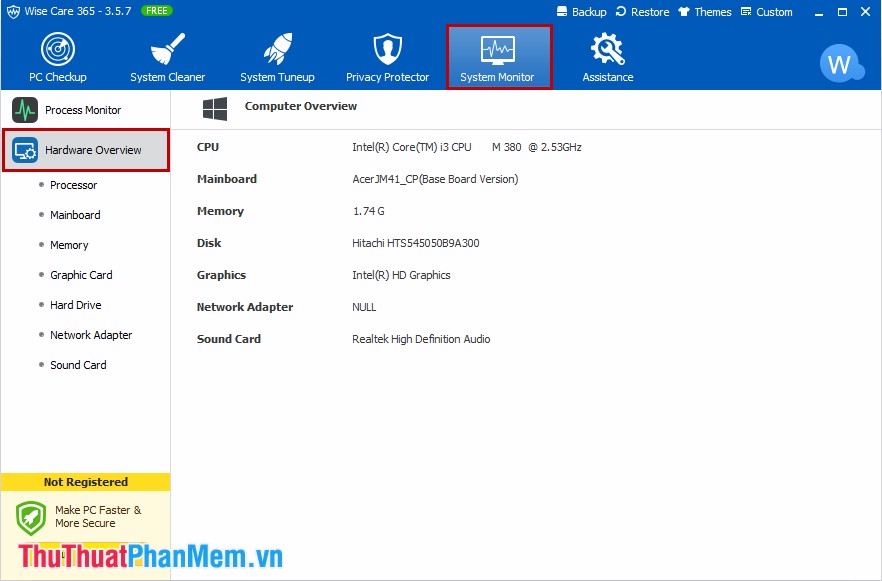Viewport: 882px width, 581px height.
Task: Open Hard Drive details
Action: (76, 305)
